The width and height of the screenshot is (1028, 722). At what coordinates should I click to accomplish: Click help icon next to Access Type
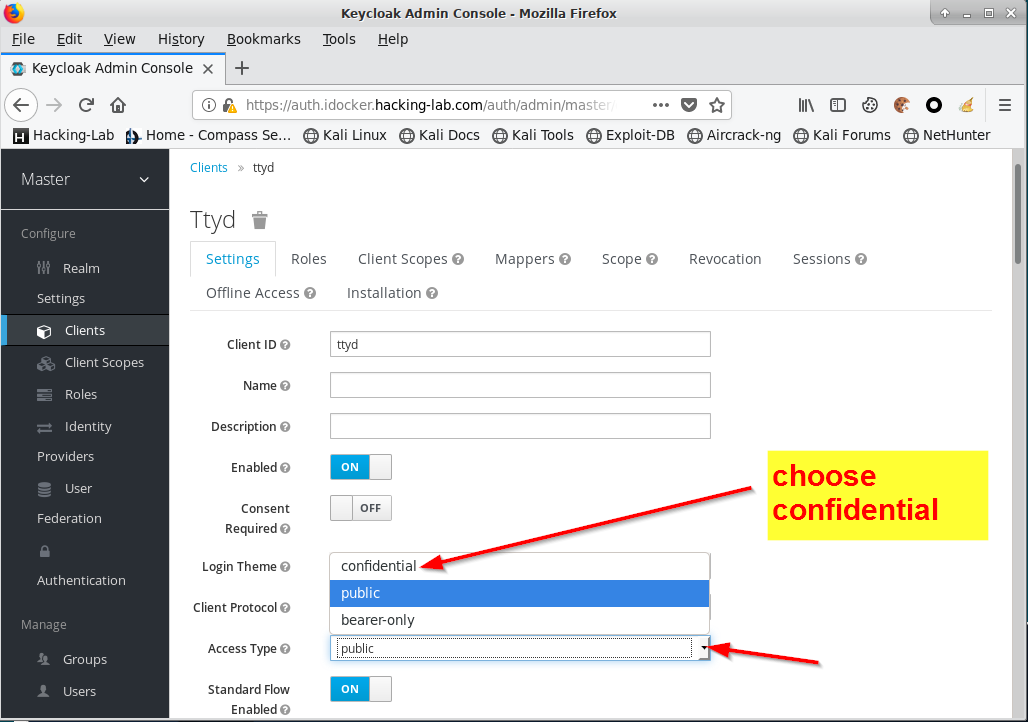(285, 649)
